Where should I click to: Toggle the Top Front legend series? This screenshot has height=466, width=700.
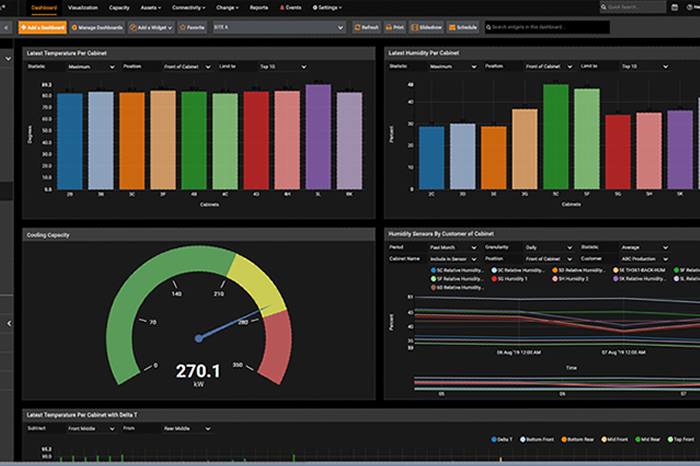click(x=681, y=440)
